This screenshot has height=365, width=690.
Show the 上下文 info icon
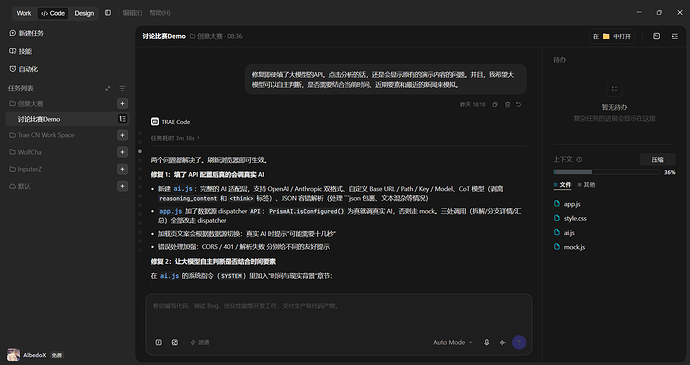pyautogui.click(x=579, y=159)
